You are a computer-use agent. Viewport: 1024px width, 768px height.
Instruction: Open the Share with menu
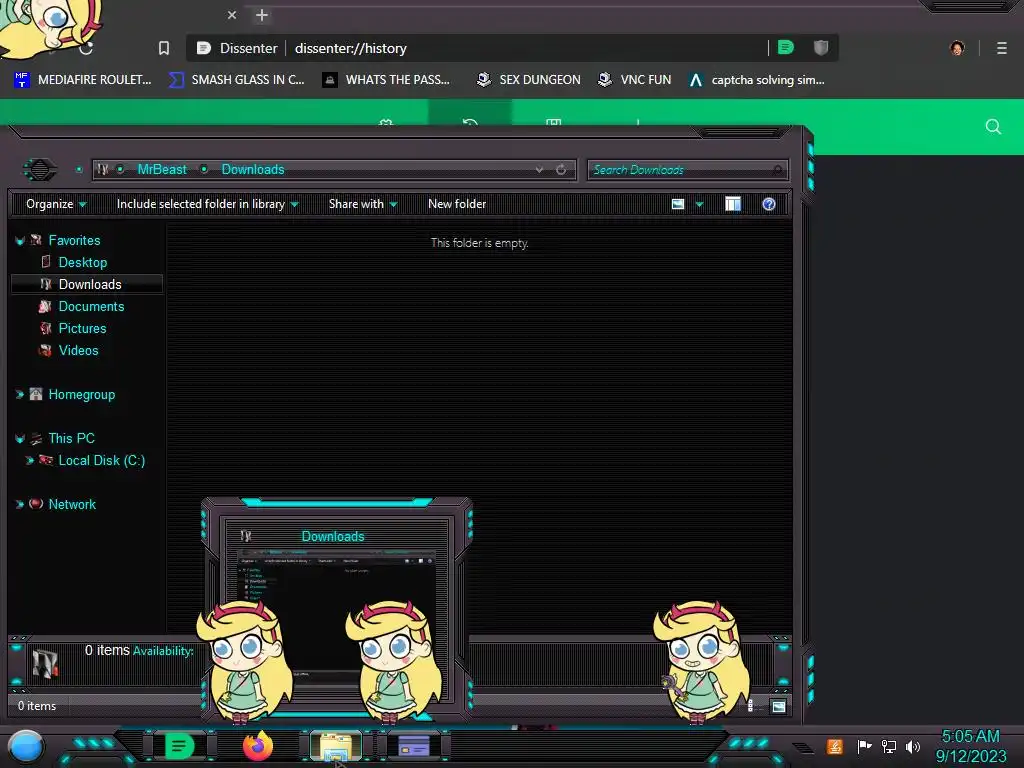363,204
